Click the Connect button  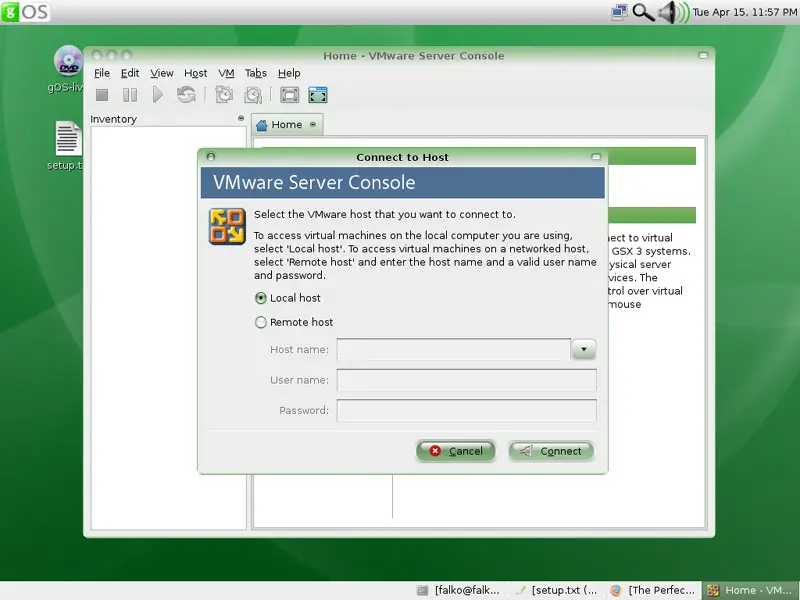(551, 451)
